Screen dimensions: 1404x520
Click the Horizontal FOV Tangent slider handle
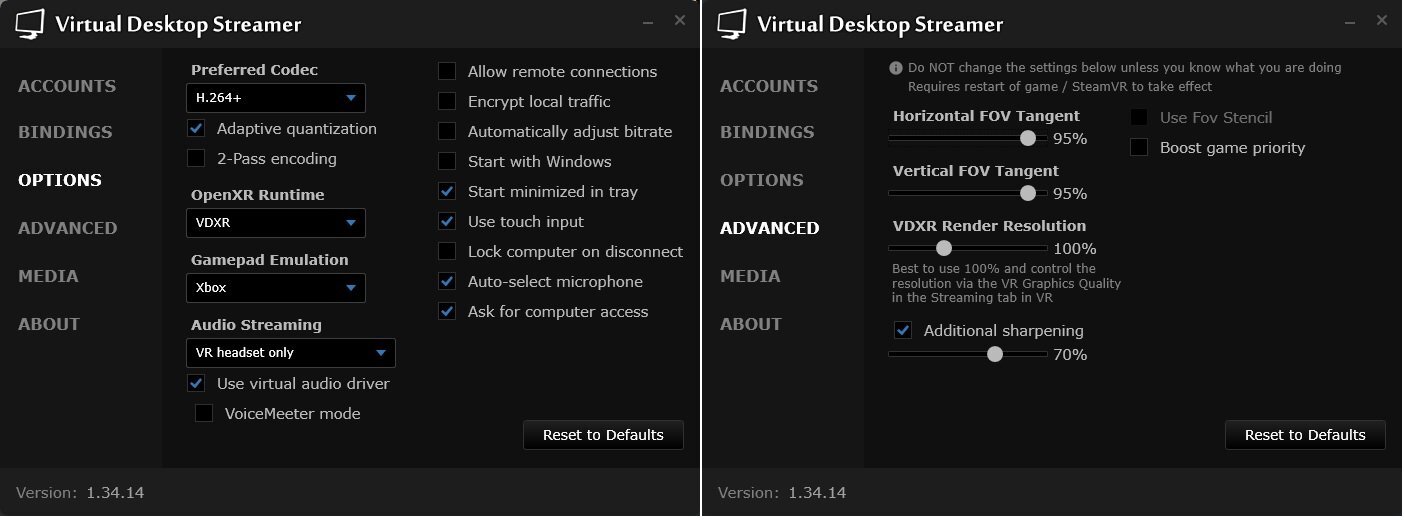point(1027,138)
